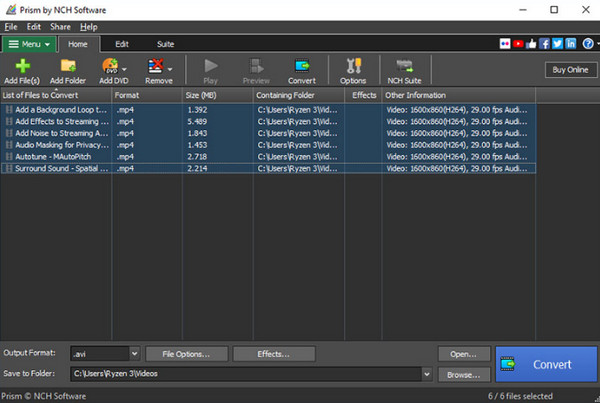
Task: Open Options with the tools icon
Action: click(353, 66)
